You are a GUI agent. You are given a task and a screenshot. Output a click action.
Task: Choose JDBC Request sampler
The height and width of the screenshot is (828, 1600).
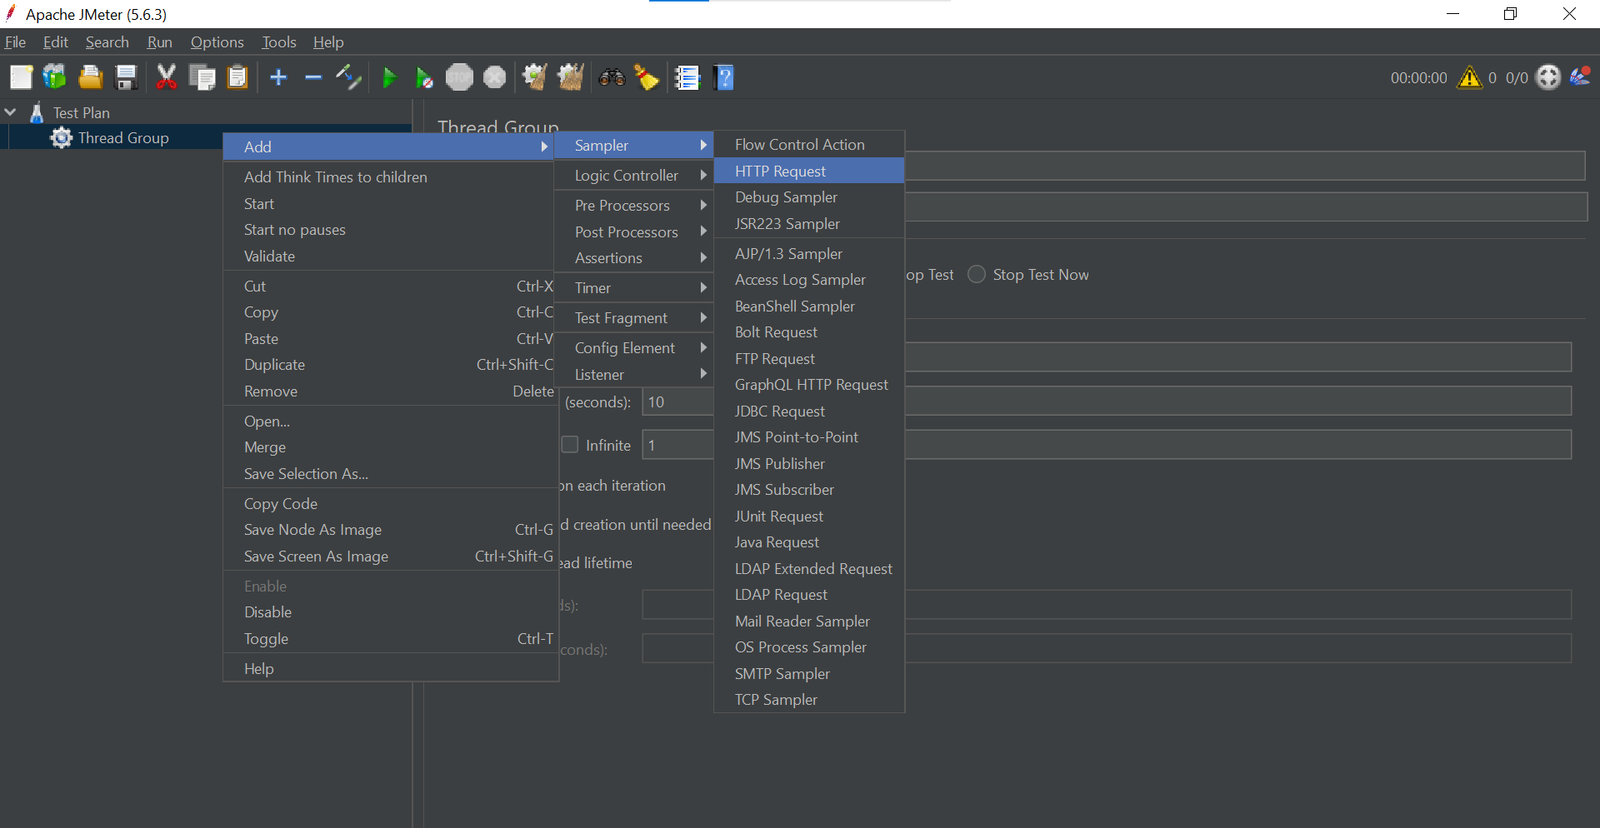coord(809,411)
